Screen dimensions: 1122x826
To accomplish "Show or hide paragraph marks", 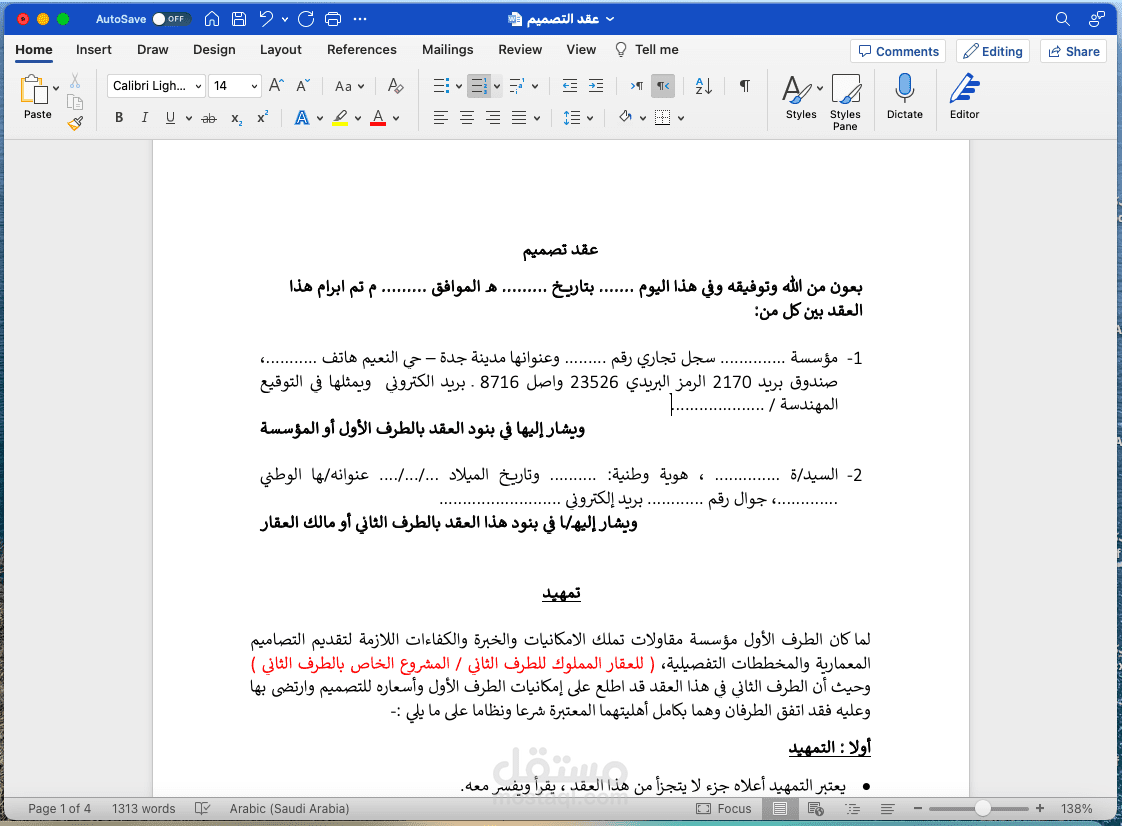I will (744, 86).
